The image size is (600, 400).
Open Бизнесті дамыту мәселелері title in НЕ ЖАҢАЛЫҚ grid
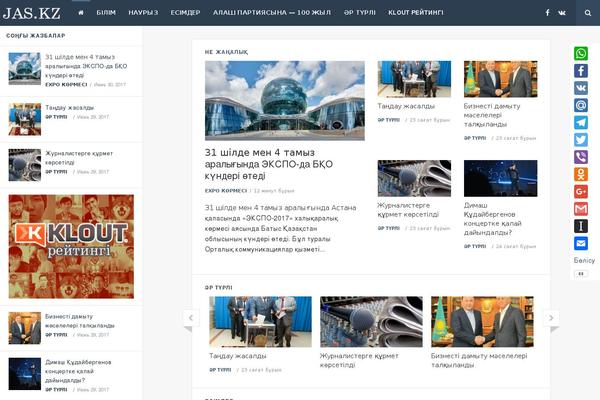tap(492, 115)
